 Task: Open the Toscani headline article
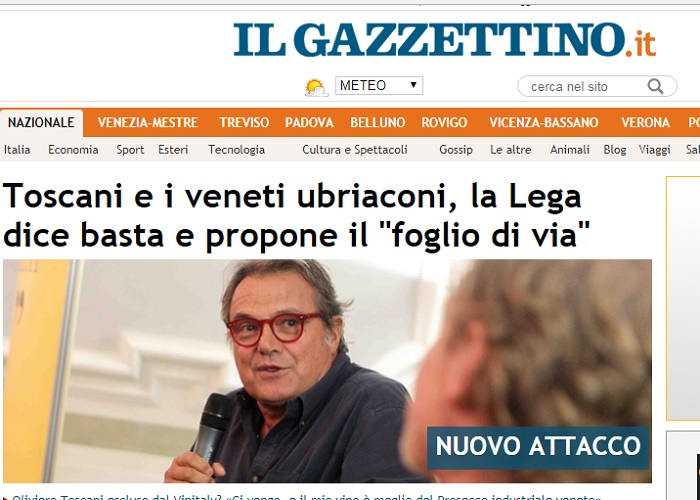pos(296,215)
